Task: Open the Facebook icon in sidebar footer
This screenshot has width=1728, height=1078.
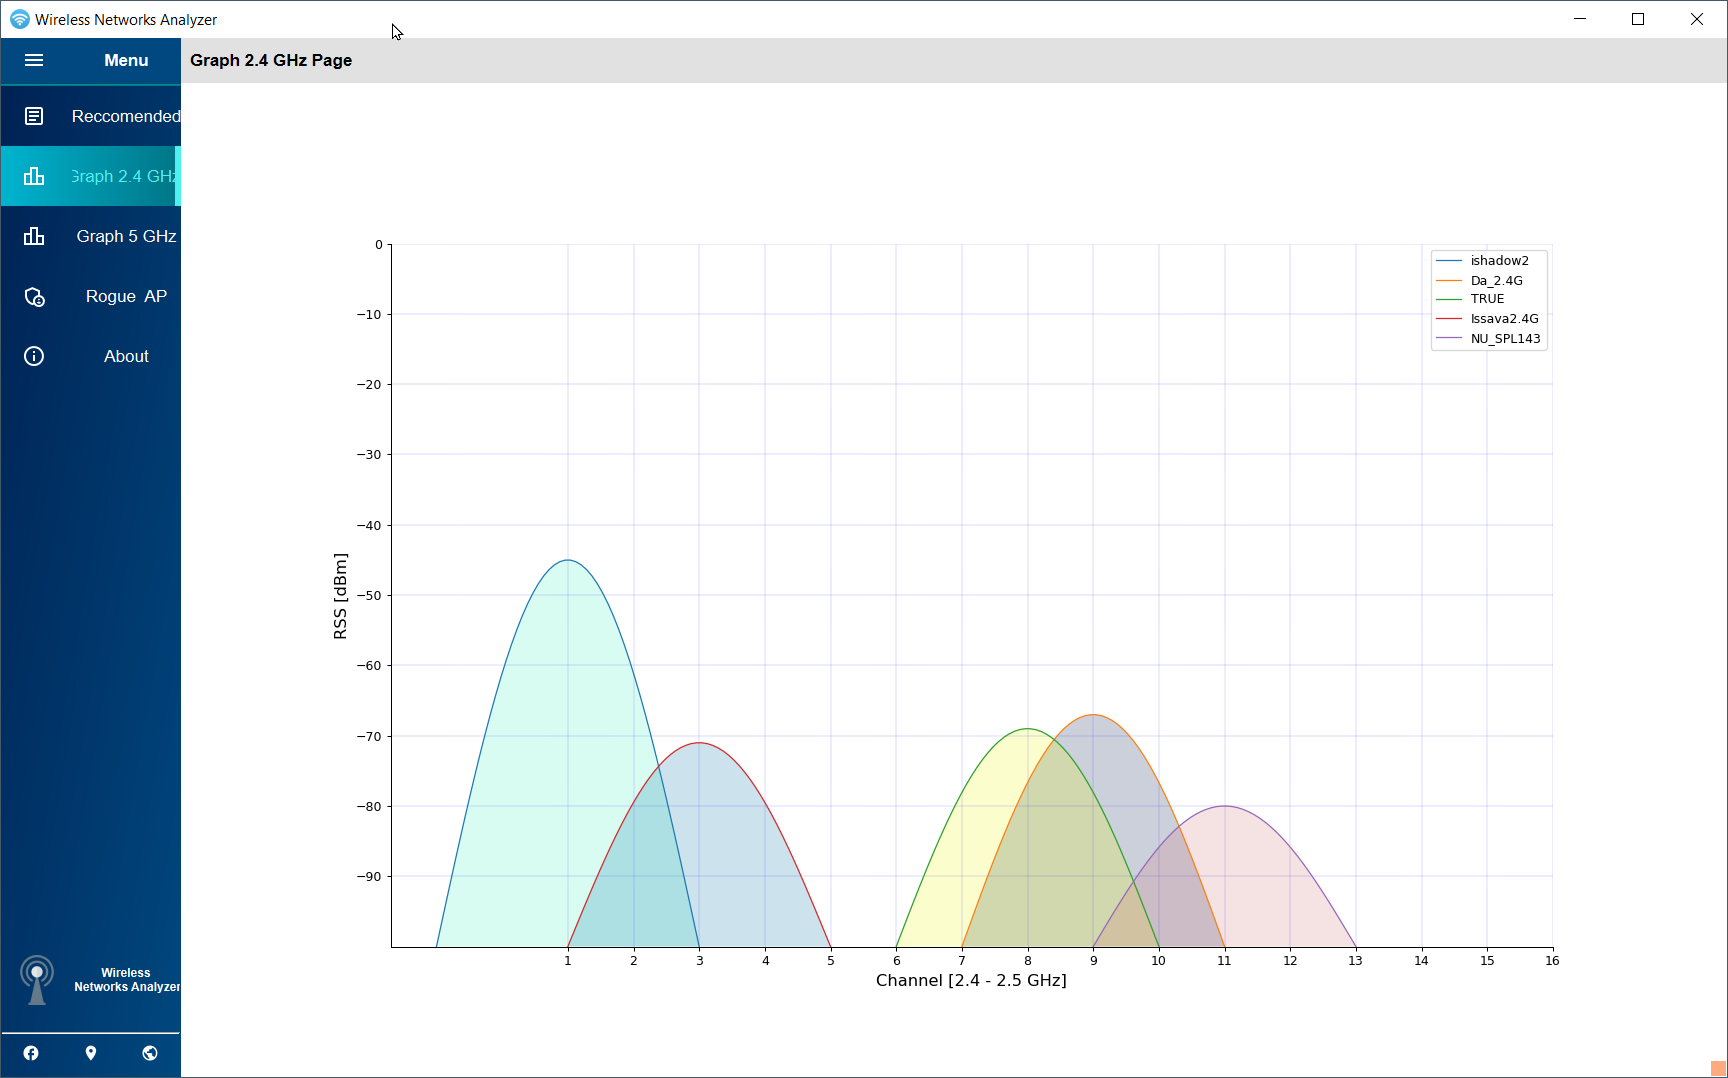Action: point(31,1053)
